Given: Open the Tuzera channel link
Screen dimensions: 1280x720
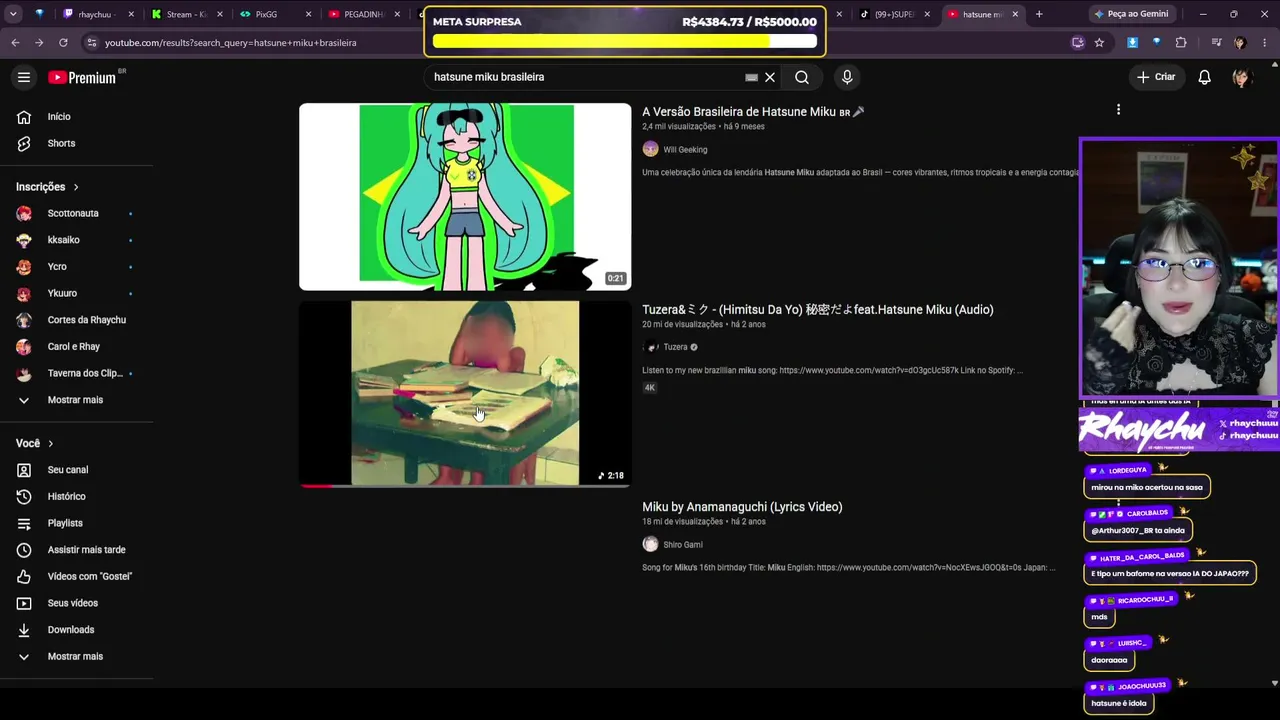Looking at the screenshot, I should tap(675, 347).
